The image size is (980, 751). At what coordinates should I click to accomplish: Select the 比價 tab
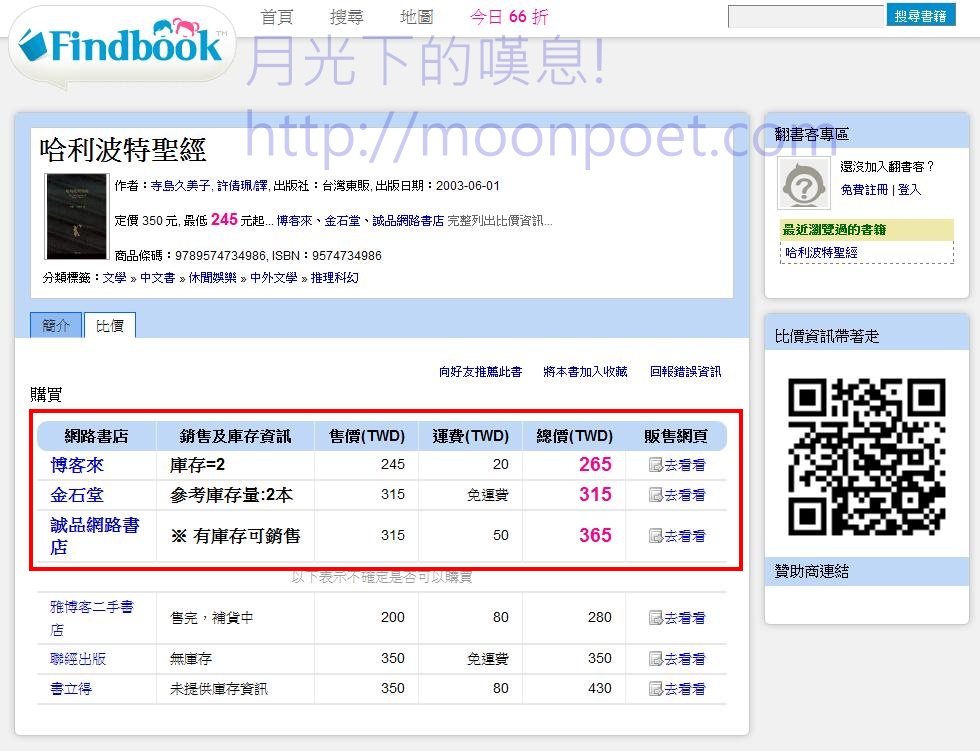110,326
